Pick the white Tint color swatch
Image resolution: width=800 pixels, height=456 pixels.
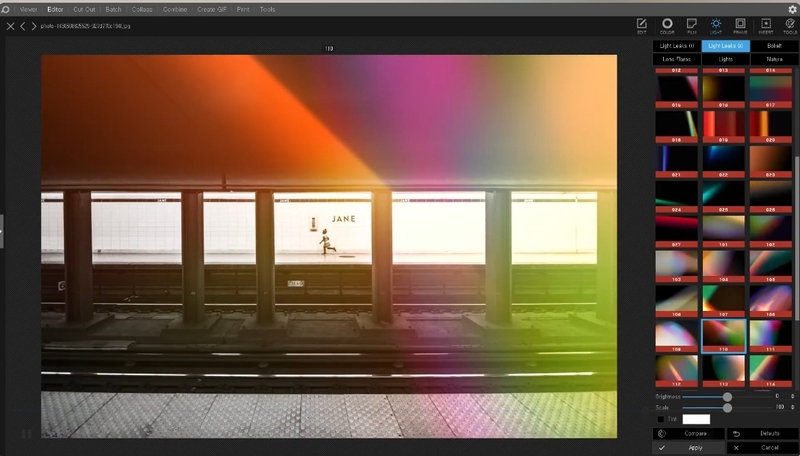tap(696, 419)
